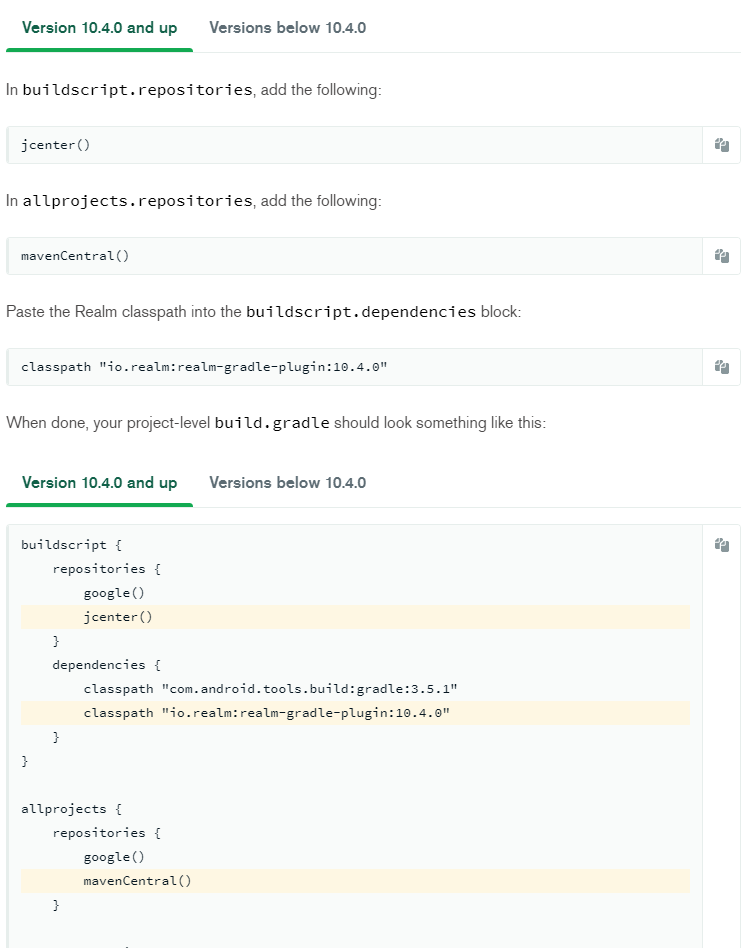Copy the single-line Realm classpath snippet
This screenshot has height=948, width=753.
click(x=721, y=367)
